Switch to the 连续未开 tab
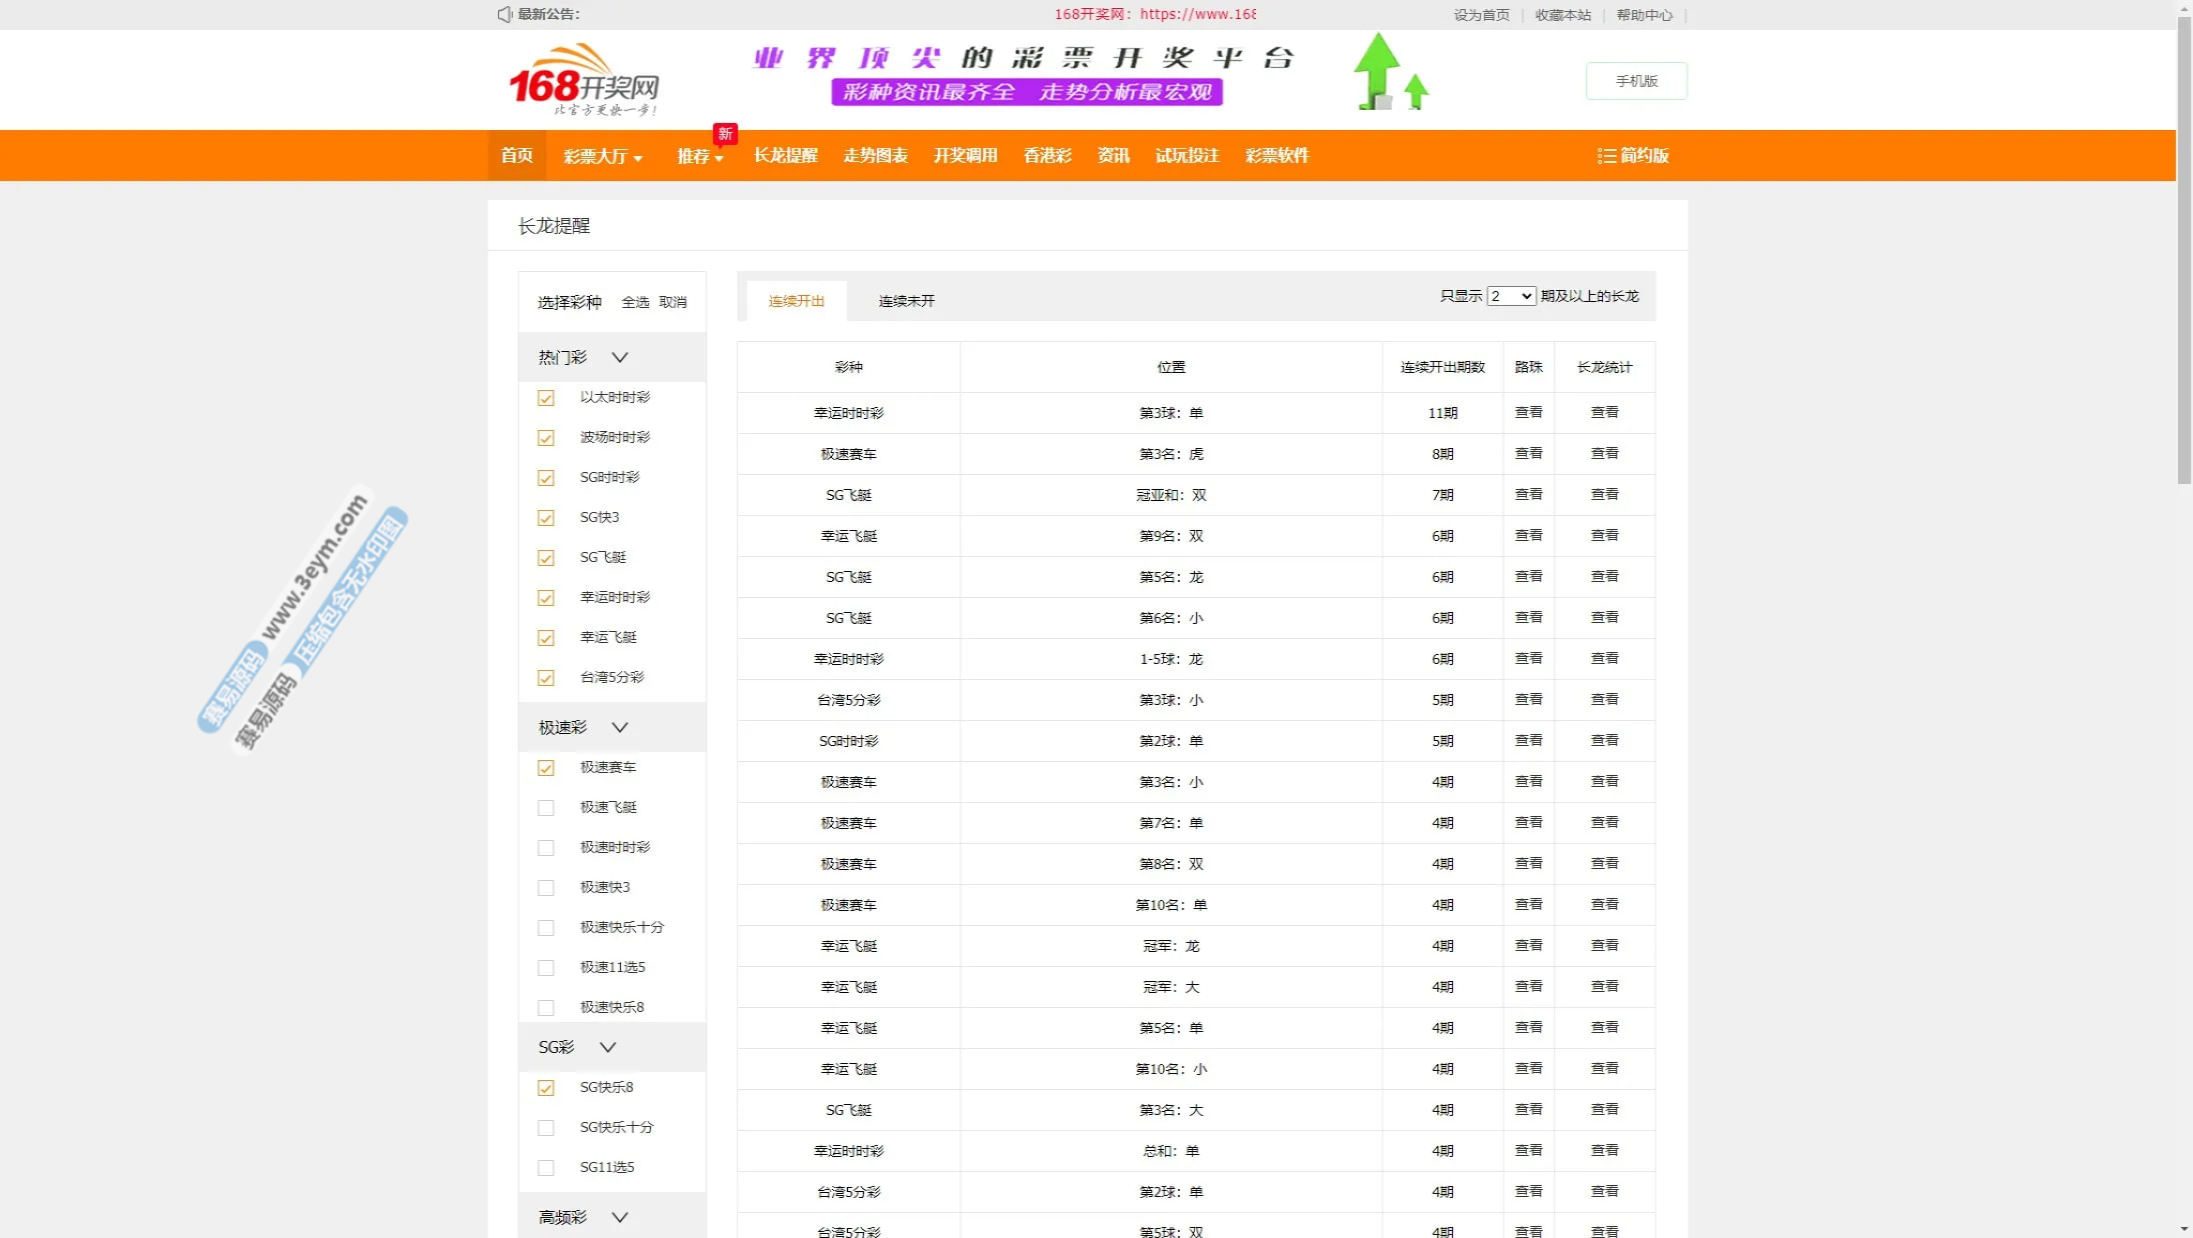2193x1238 pixels. pos(906,301)
